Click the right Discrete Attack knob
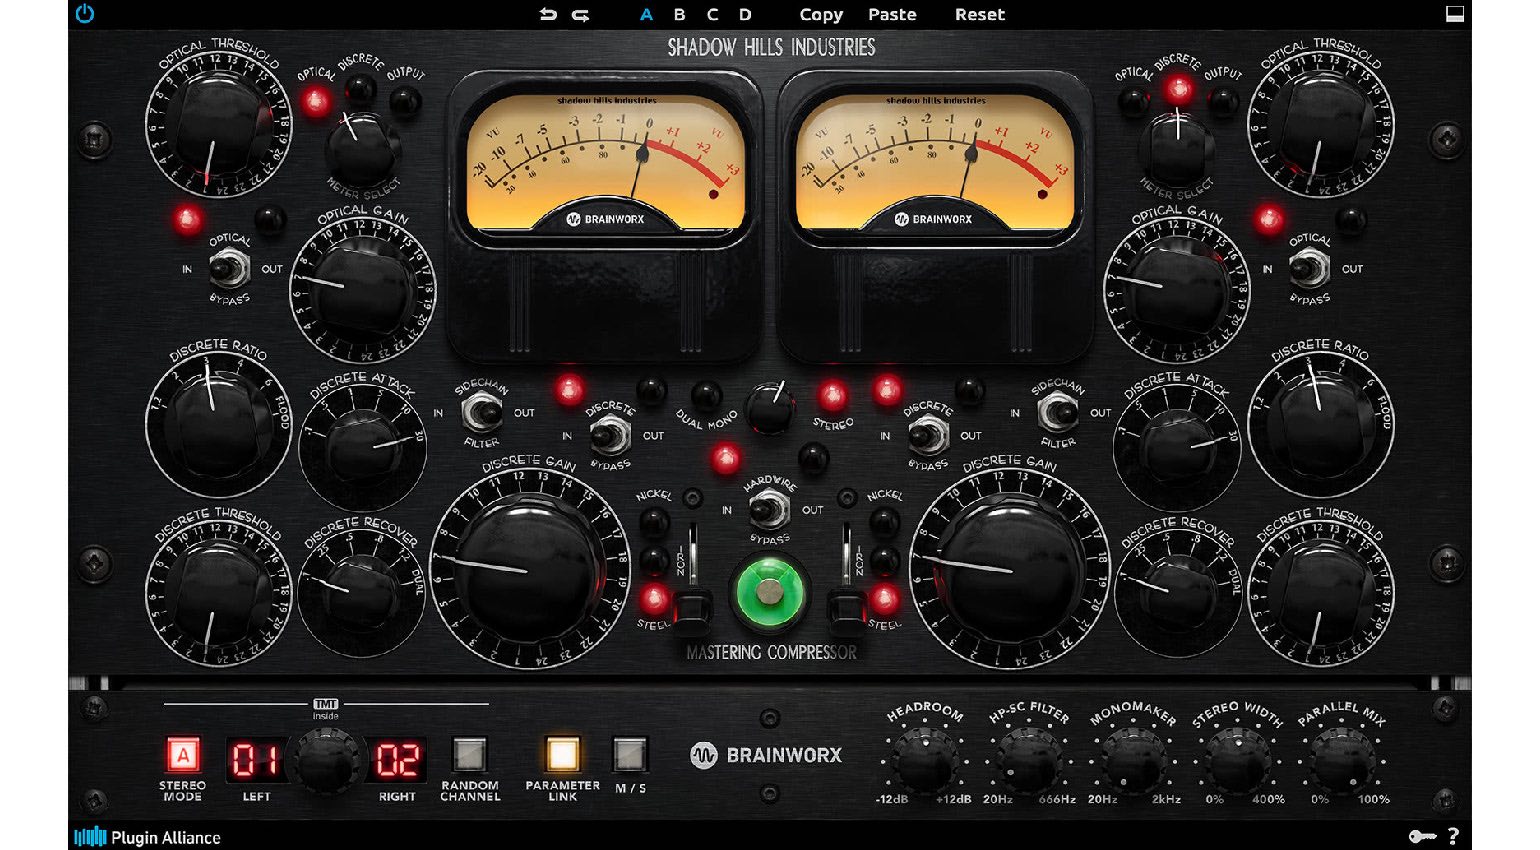 click(x=1176, y=447)
